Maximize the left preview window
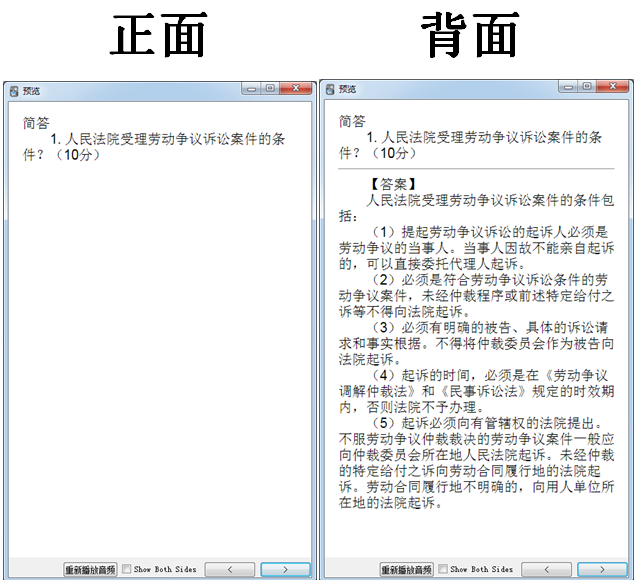 [270, 89]
